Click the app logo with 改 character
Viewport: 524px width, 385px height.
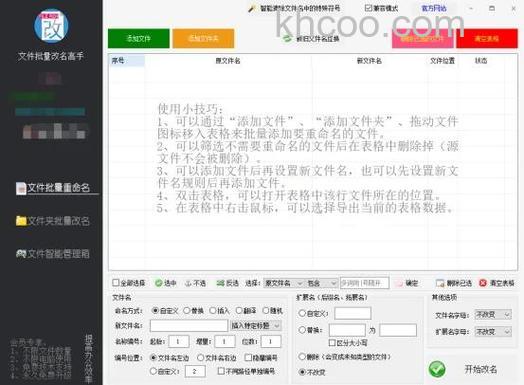pos(51,26)
